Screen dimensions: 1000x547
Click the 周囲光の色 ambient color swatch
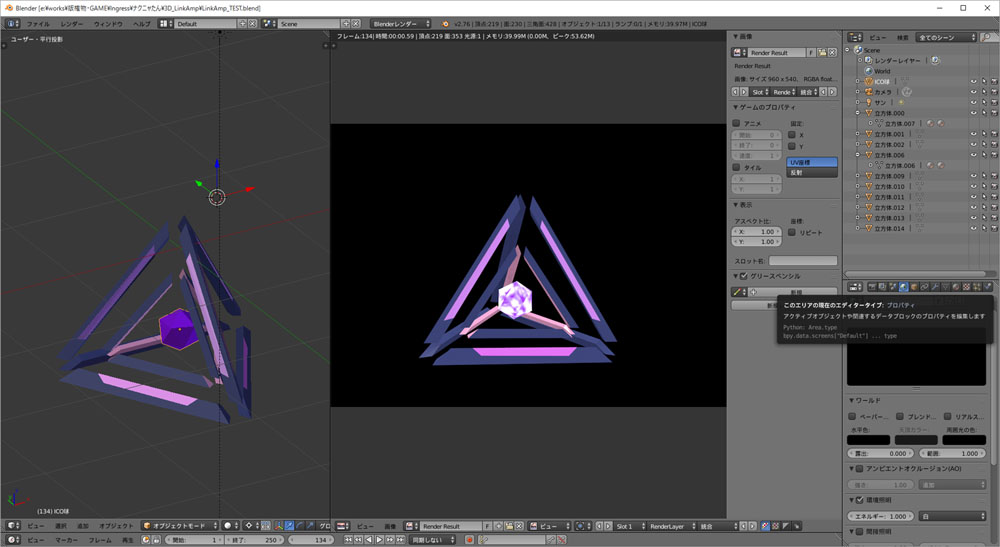click(x=964, y=440)
